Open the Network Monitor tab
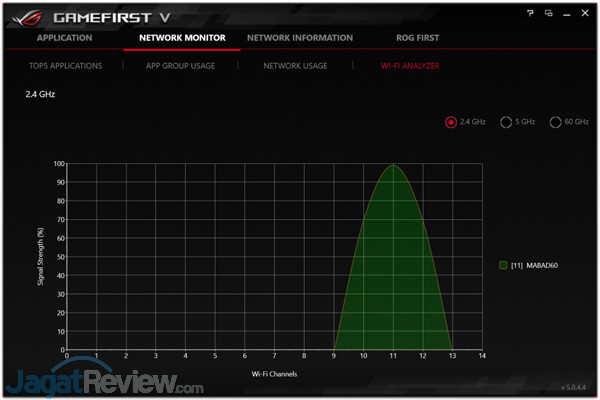600x400 pixels. (x=182, y=38)
